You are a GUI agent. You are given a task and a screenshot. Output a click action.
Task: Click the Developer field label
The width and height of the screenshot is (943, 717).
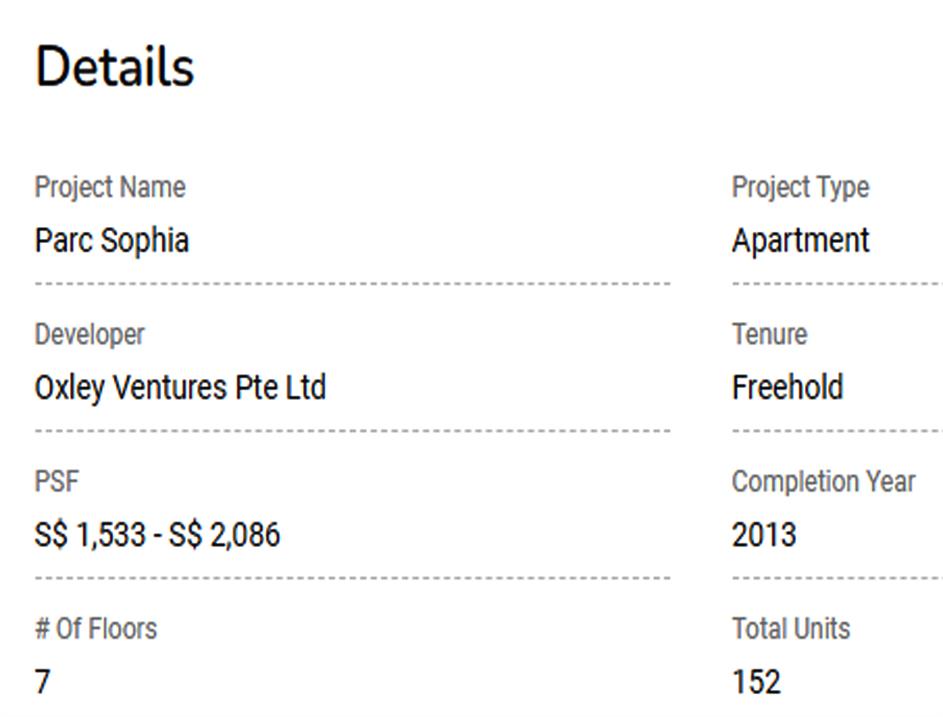point(90,334)
